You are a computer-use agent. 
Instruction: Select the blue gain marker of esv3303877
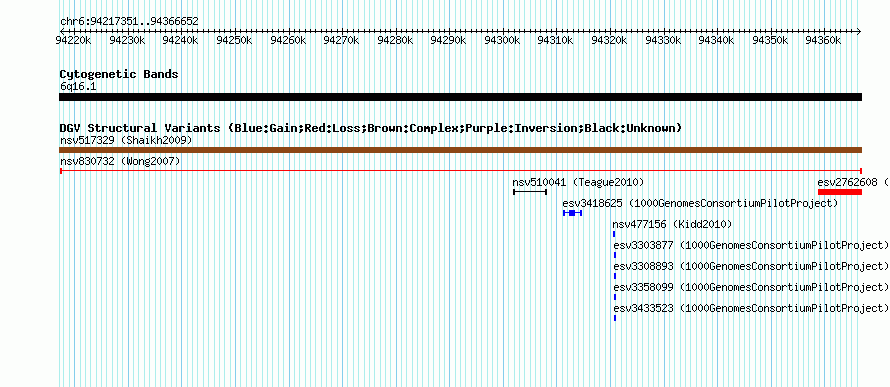pos(615,255)
